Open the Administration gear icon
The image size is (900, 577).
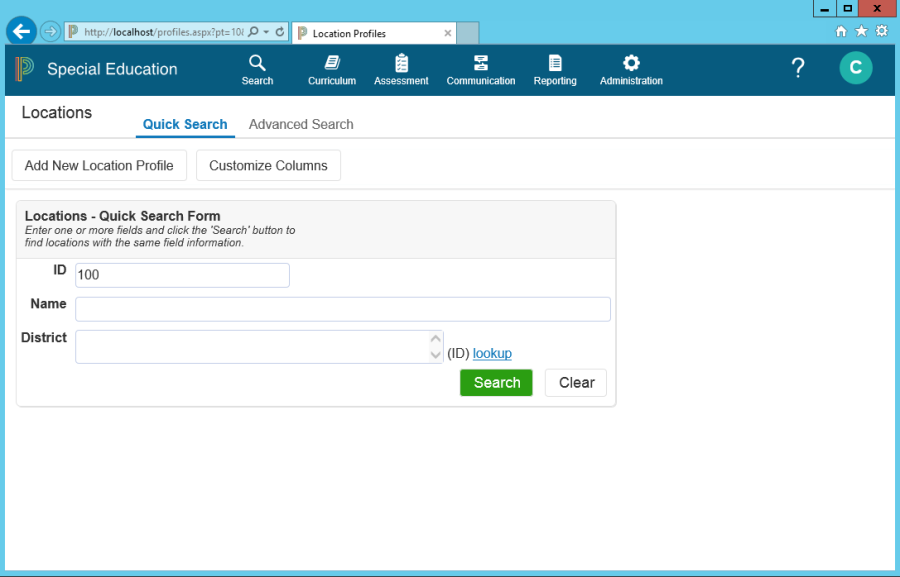[631, 64]
